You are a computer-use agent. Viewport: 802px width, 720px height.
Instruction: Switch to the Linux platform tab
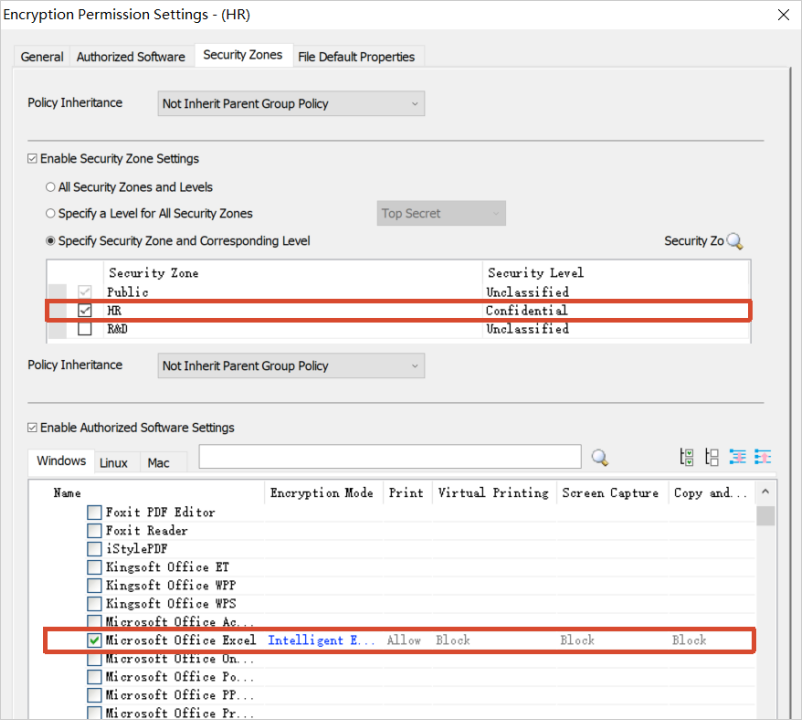coord(114,463)
